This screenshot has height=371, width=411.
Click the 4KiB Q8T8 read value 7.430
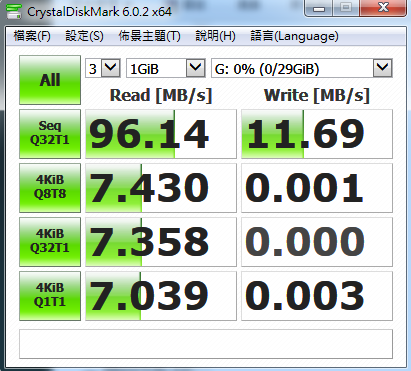pyautogui.click(x=161, y=188)
